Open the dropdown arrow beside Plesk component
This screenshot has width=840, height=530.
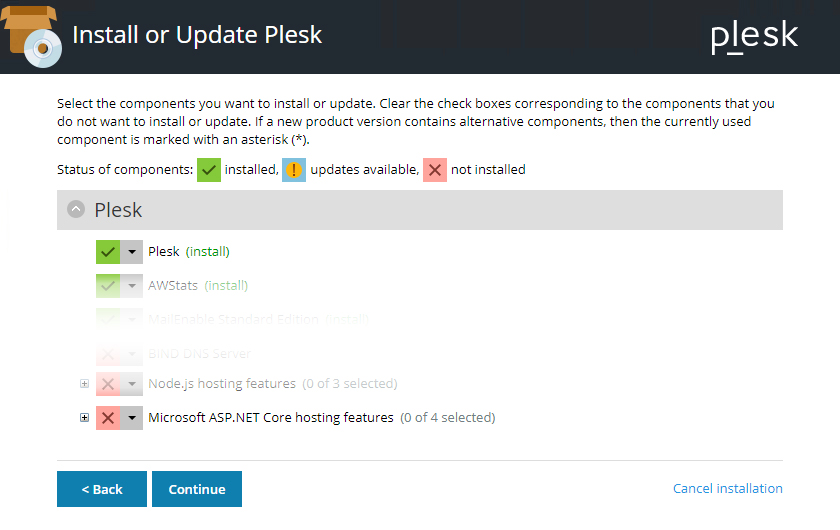(132, 252)
